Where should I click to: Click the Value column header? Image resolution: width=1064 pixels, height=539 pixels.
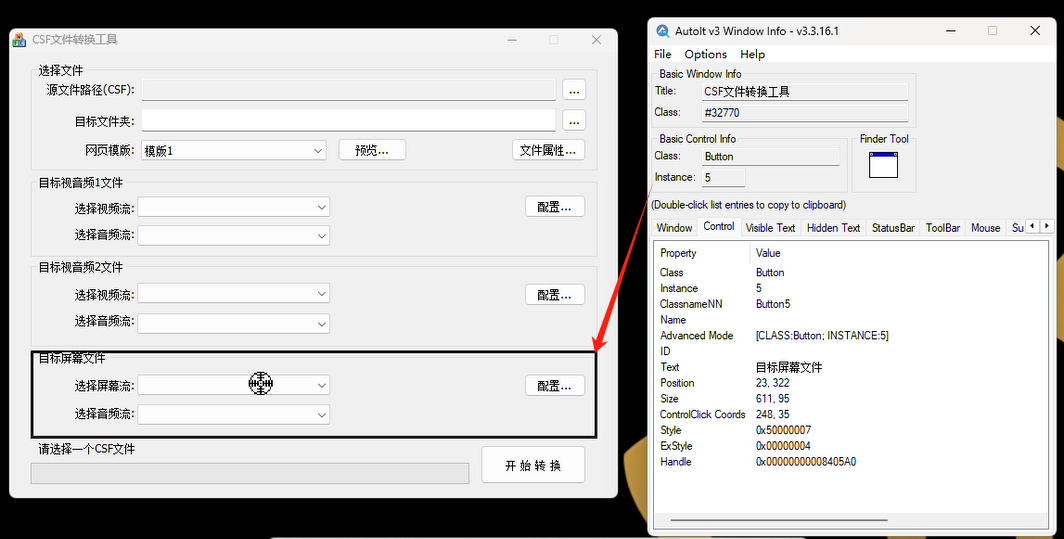click(x=768, y=253)
